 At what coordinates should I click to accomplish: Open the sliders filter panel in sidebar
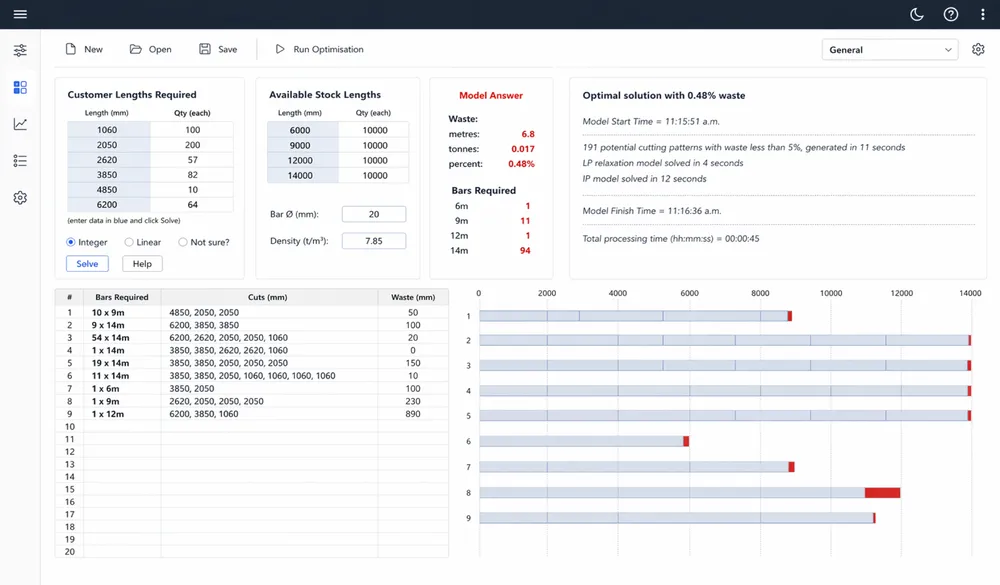[x=20, y=50]
